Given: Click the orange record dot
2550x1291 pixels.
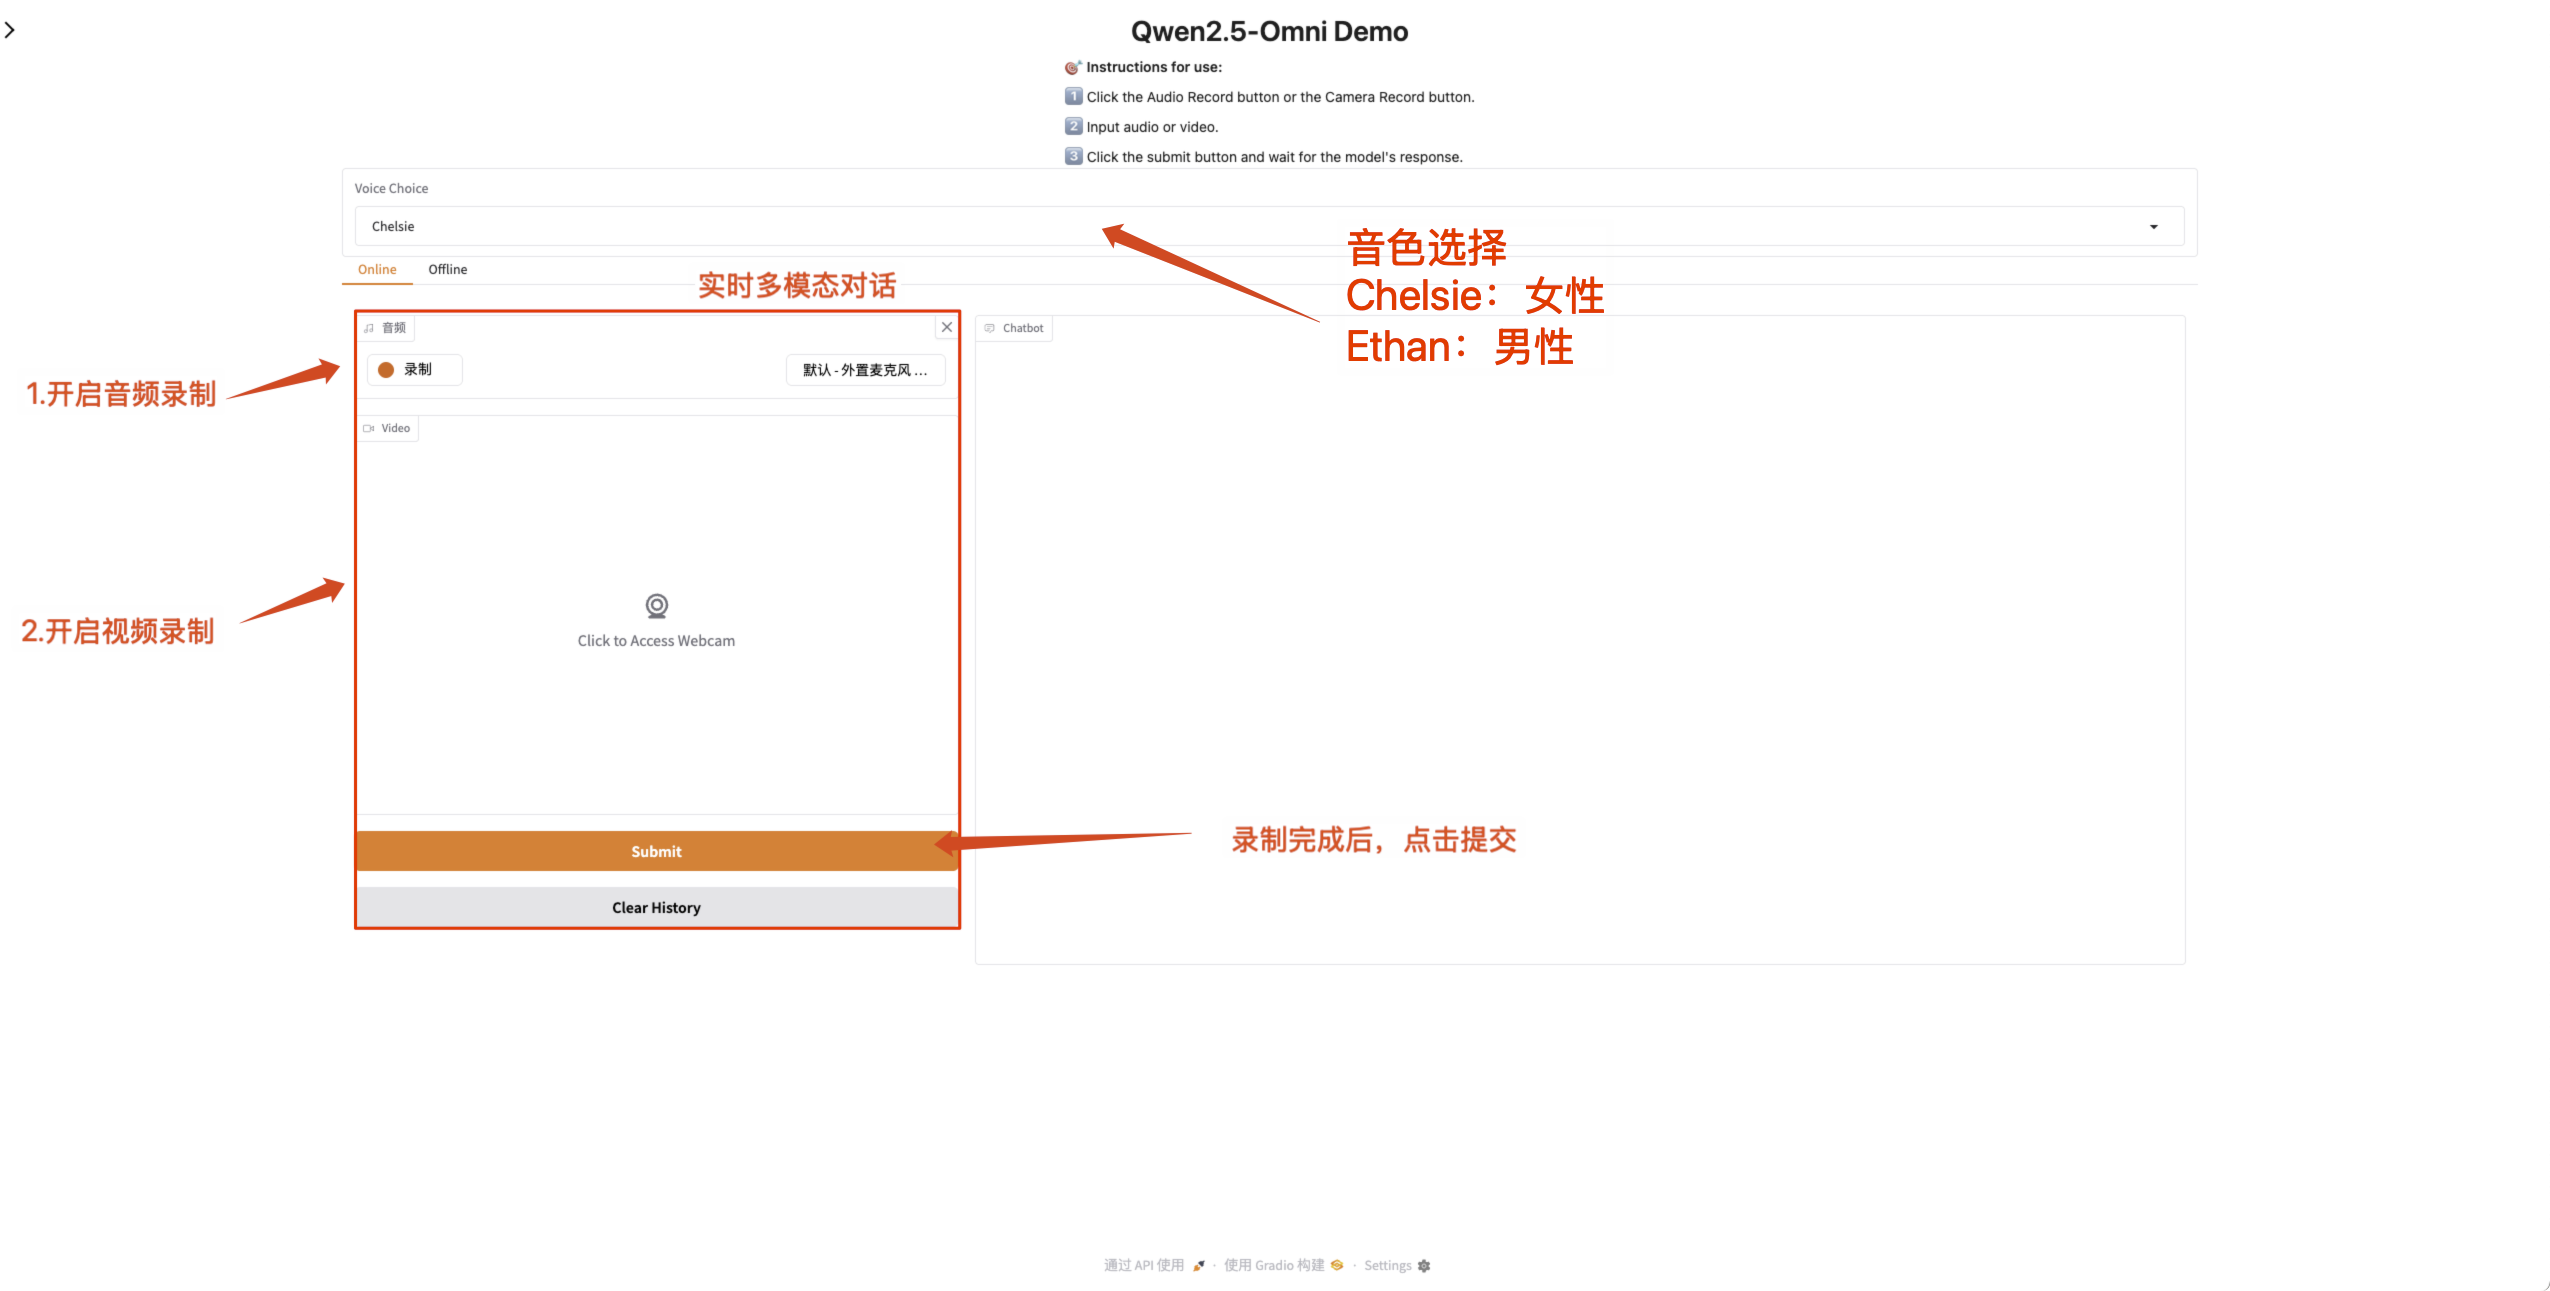Looking at the screenshot, I should point(386,370).
